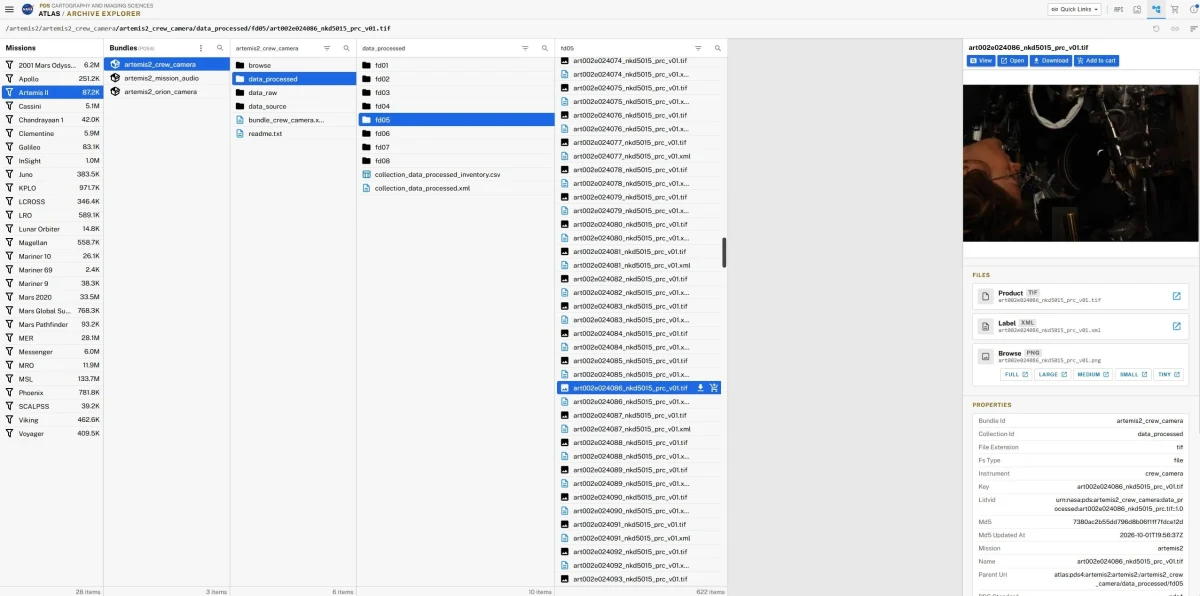This screenshot has height=596, width=1200.
Task: Search the artemis2_crew_camera column
Action: tap(346, 48)
